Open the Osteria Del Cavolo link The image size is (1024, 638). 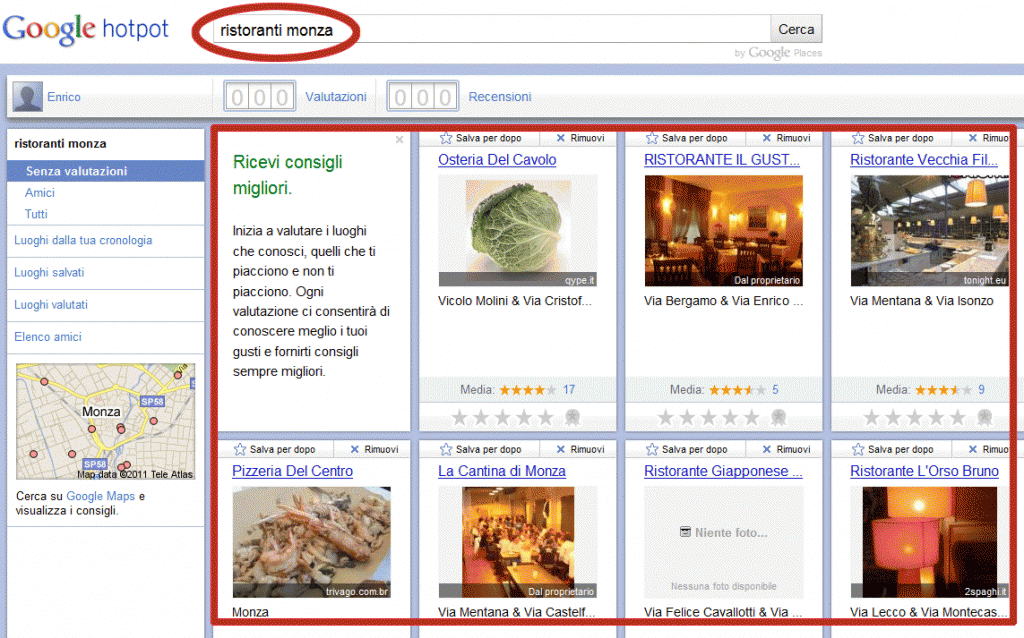coord(497,160)
